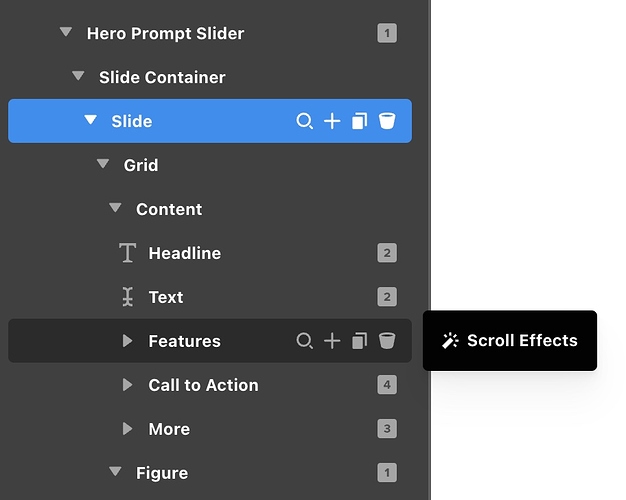Viewport: 626px width, 500px height.
Task: Add element using plus icon on Slide row
Action: [x=332, y=121]
